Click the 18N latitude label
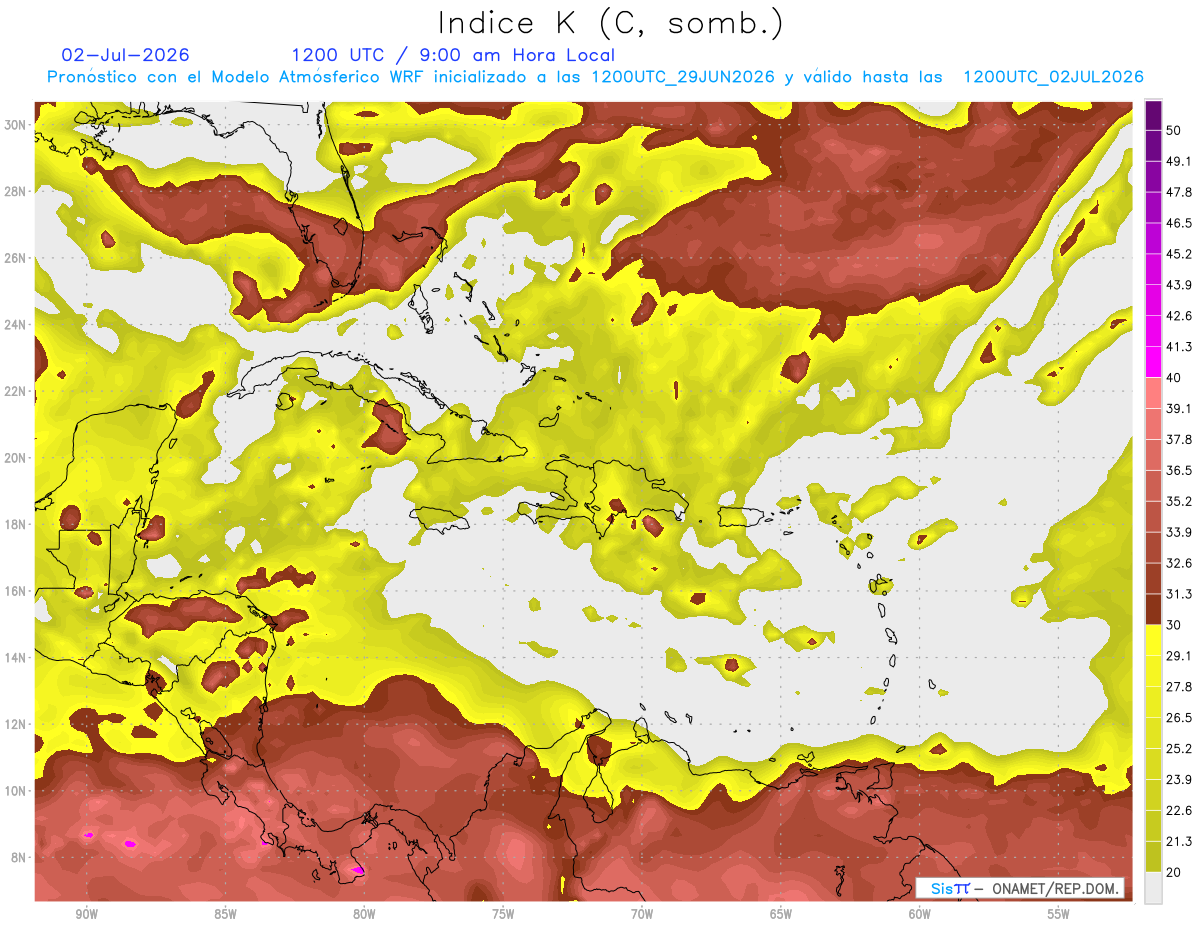Screen dimensions: 1200x927 15,524
